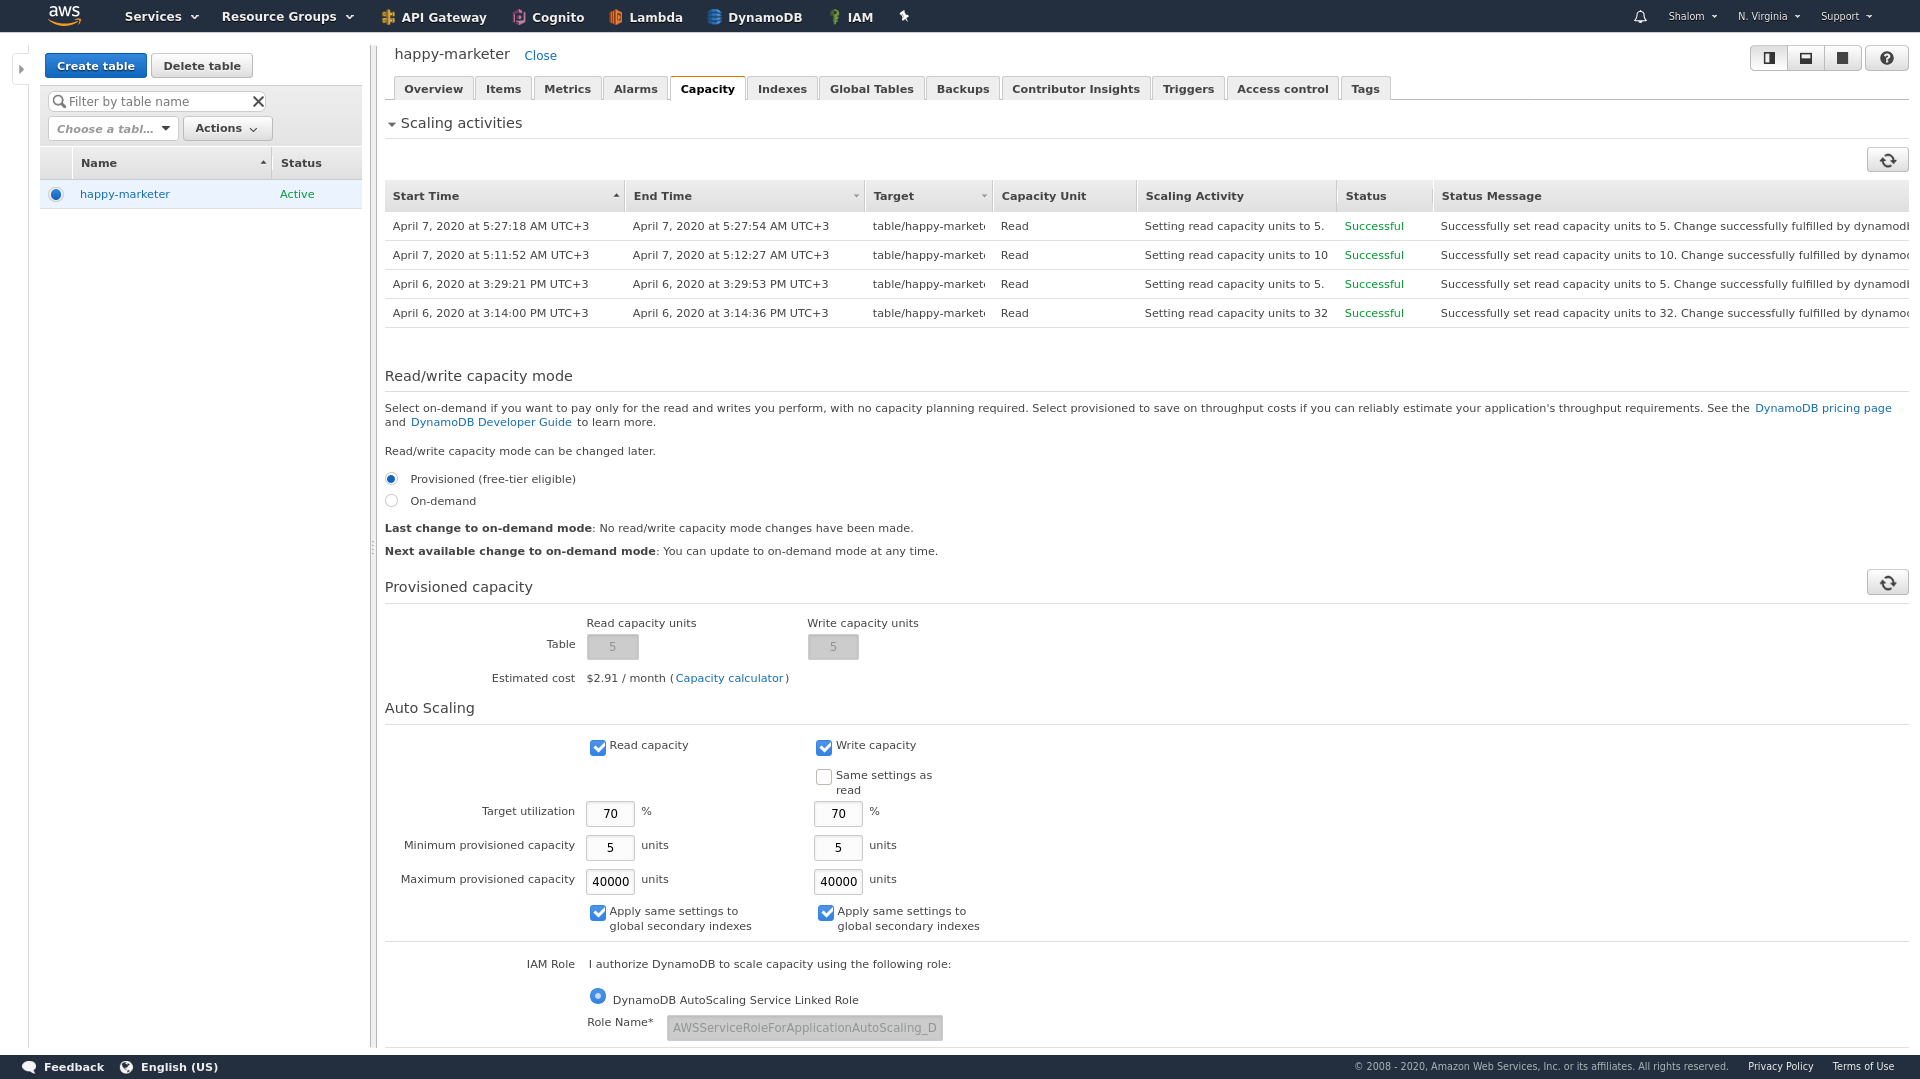Switch to the Metrics tab

coord(567,88)
